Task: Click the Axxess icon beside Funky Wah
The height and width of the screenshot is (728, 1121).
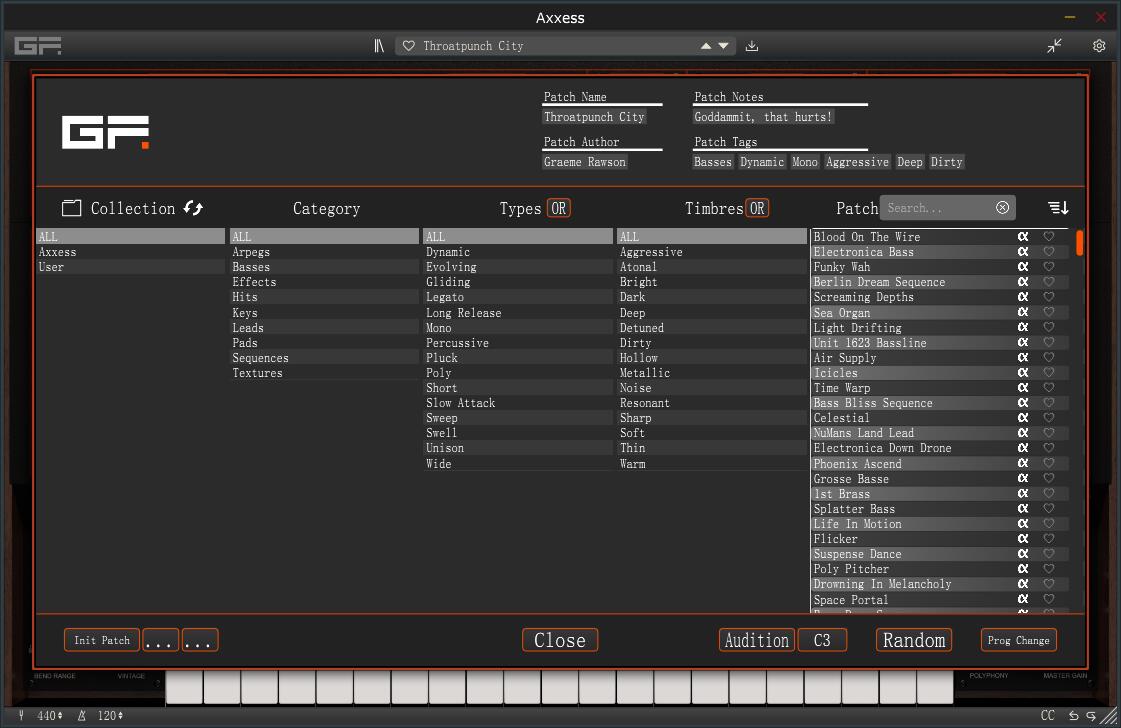Action: 1023,267
